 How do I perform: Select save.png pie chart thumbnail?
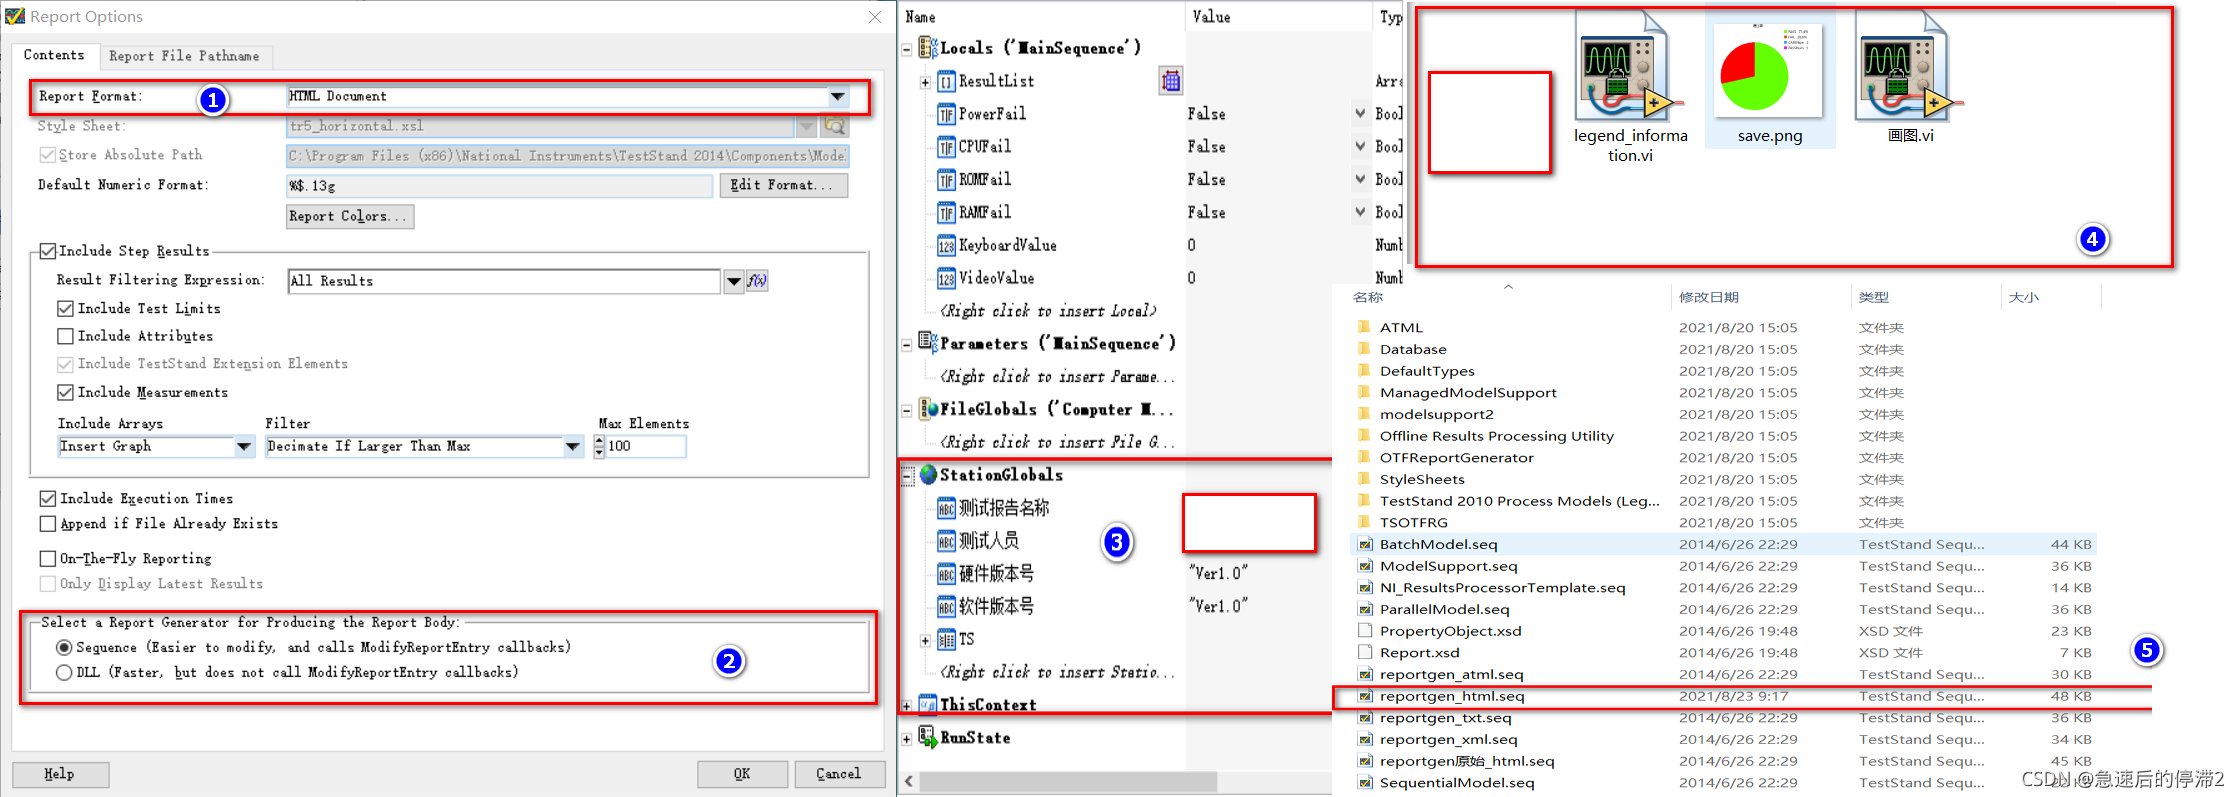[1768, 70]
